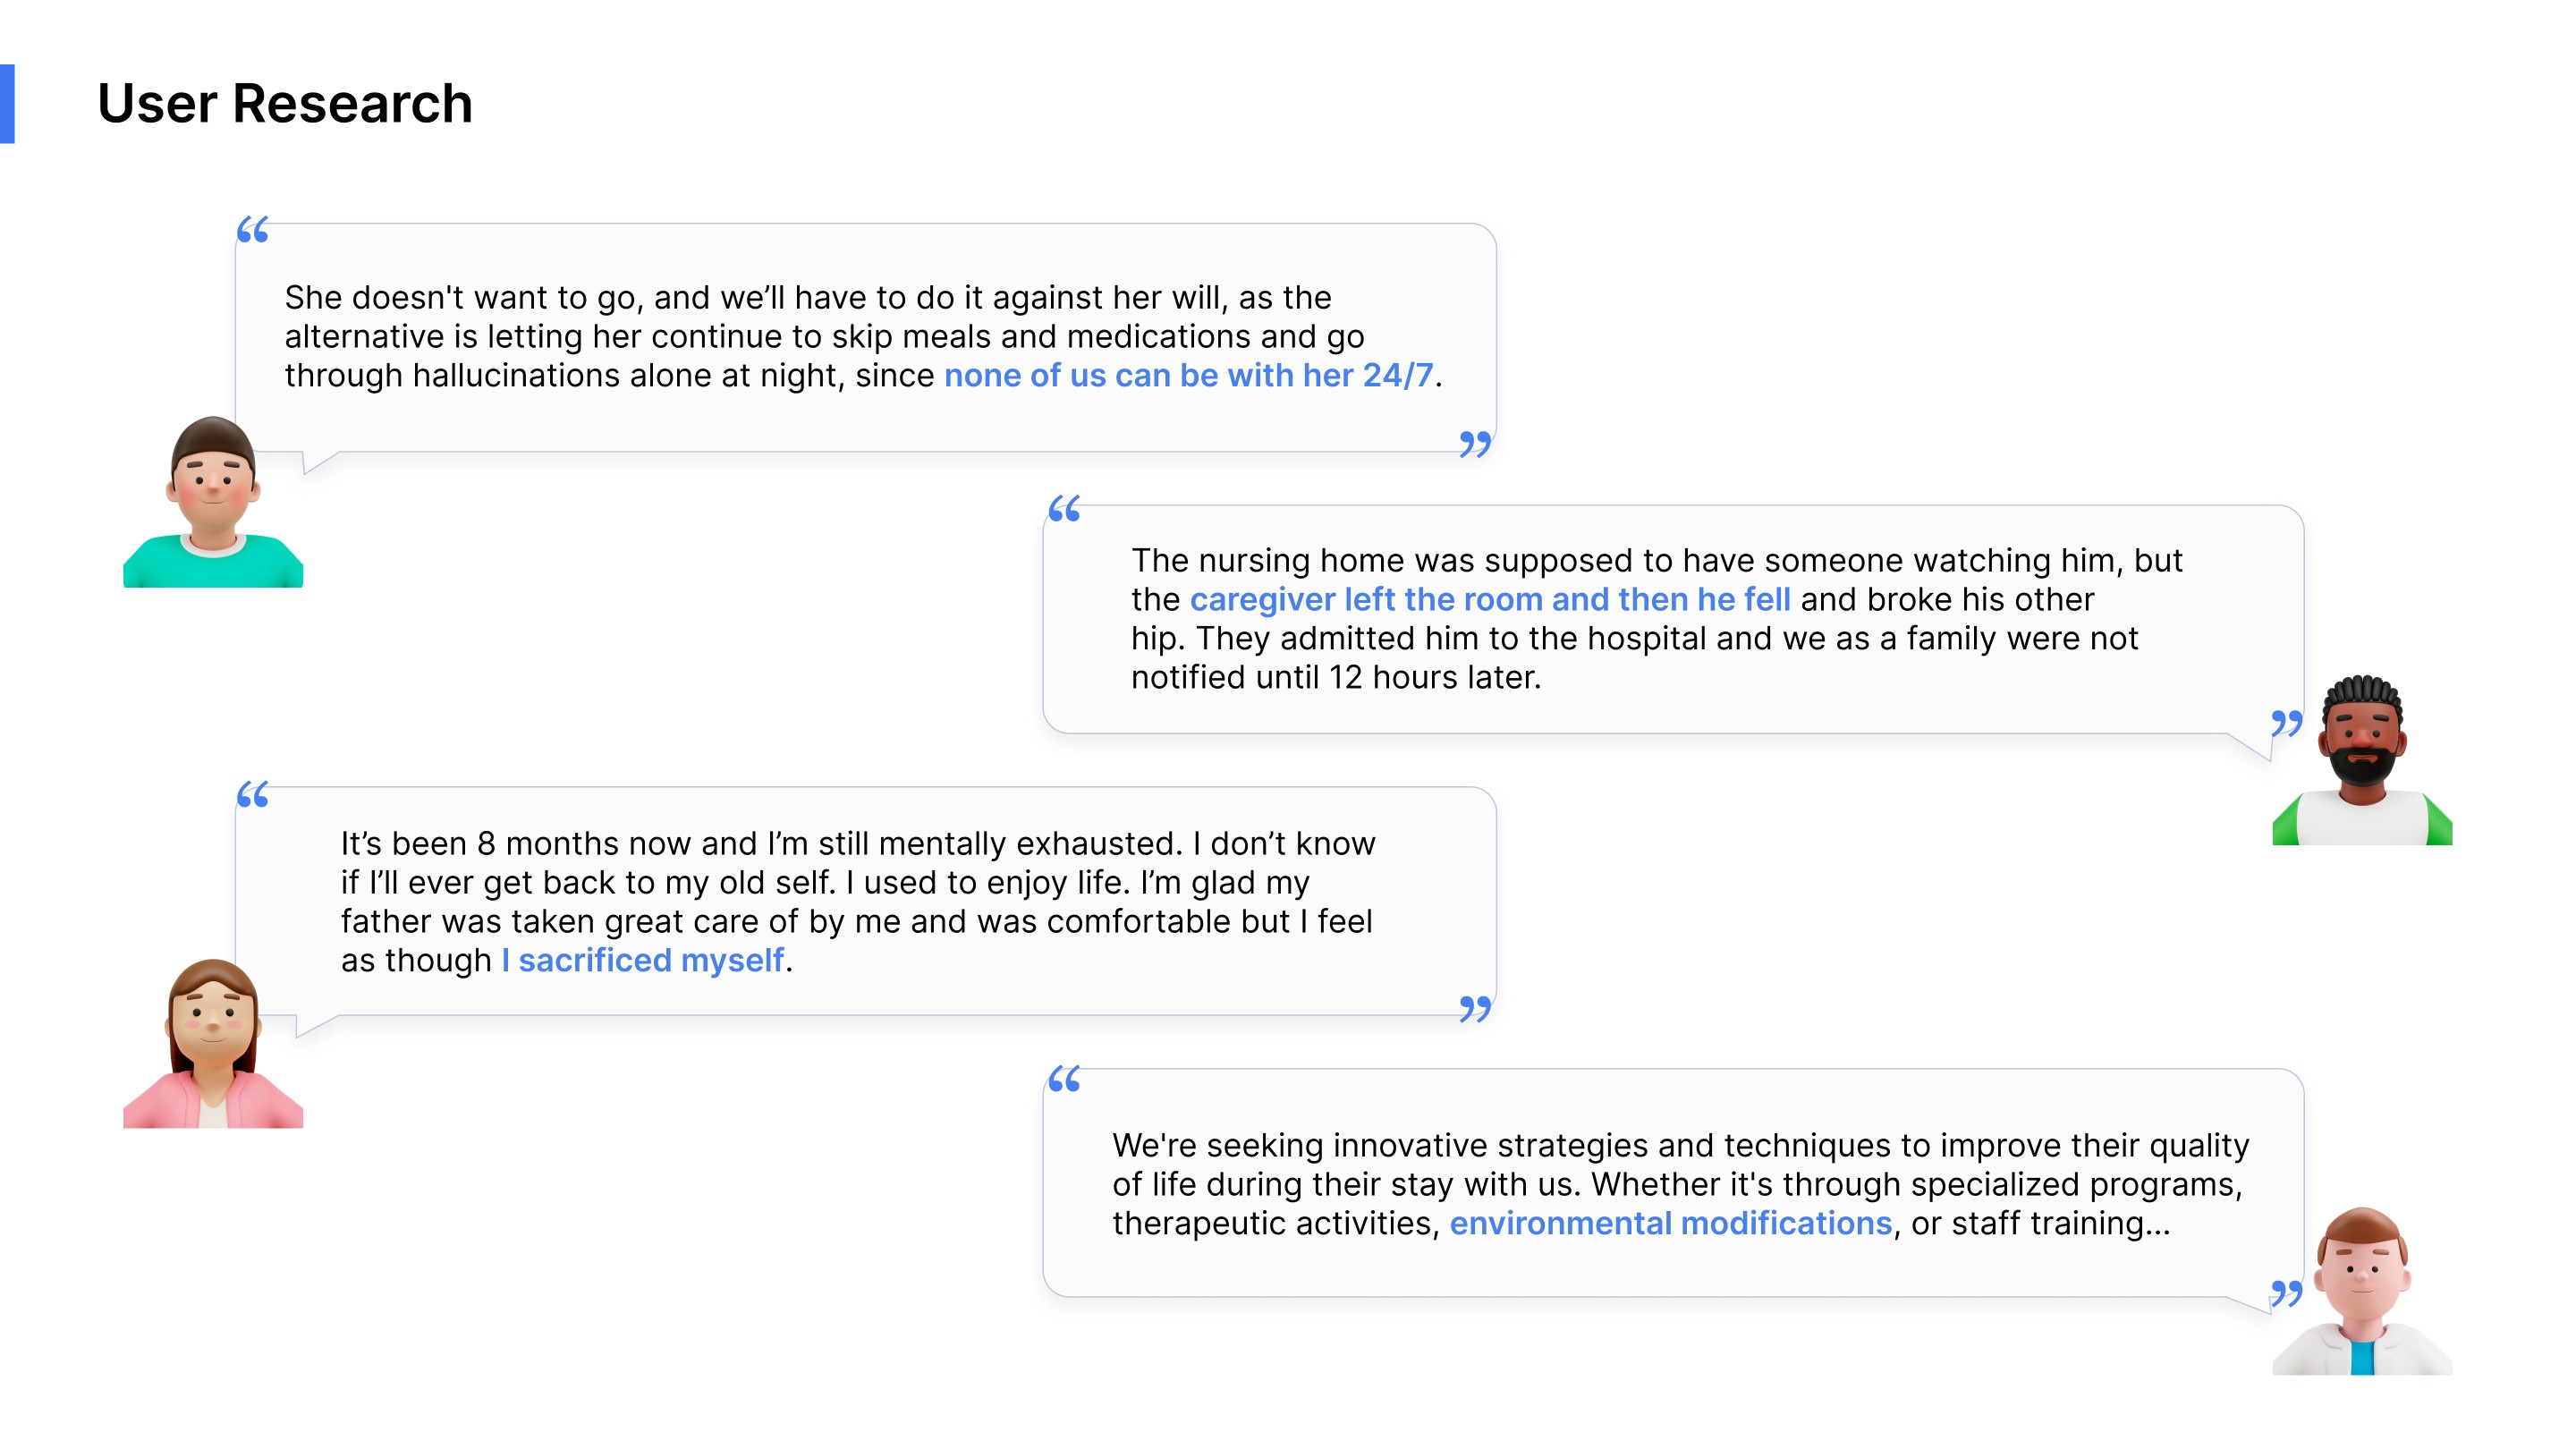The height and width of the screenshot is (1449, 2576).
Task: Click the opening quote mark on first speech bubble
Action: 253,230
